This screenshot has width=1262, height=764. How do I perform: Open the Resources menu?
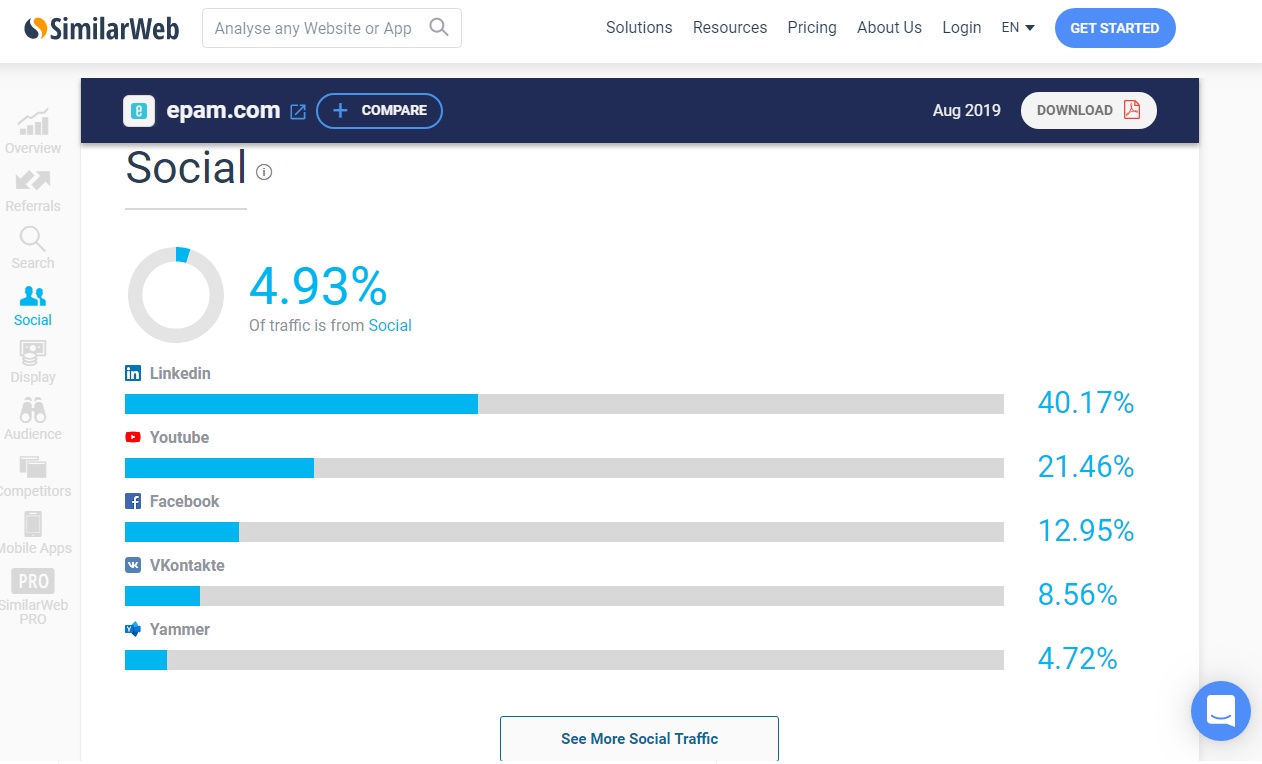click(730, 28)
